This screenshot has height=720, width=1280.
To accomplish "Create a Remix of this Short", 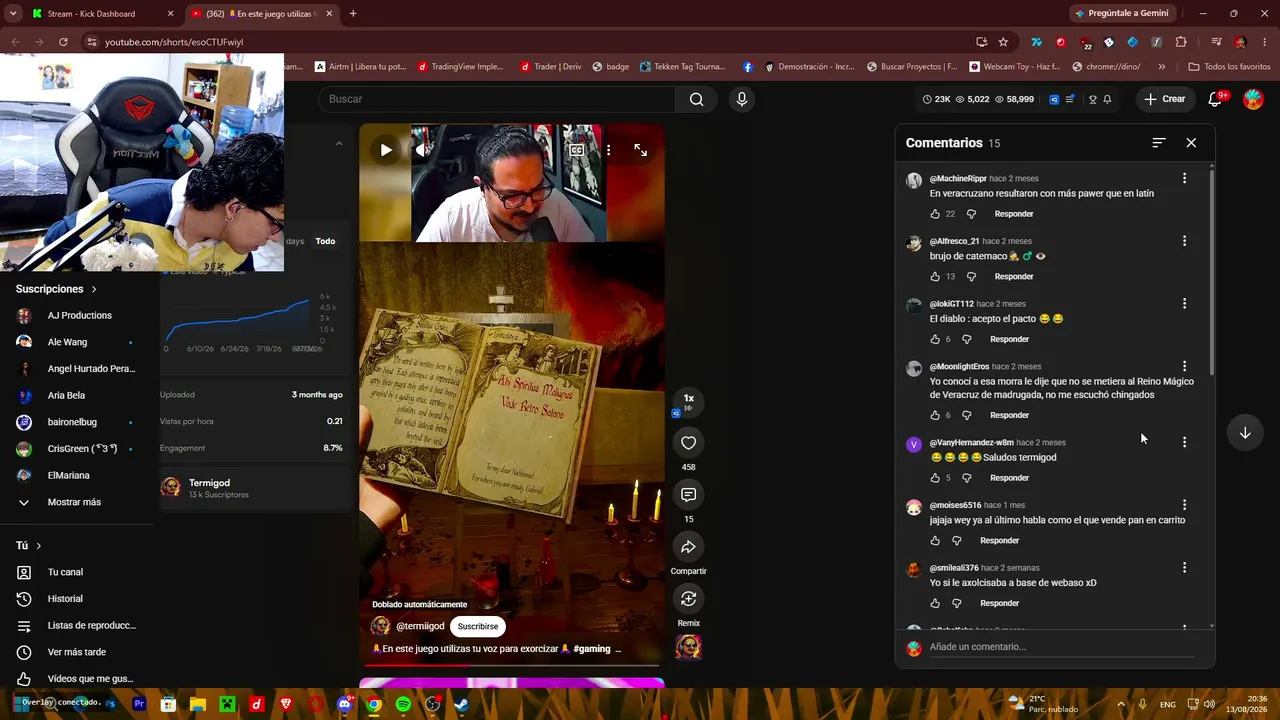I will tap(688, 599).
